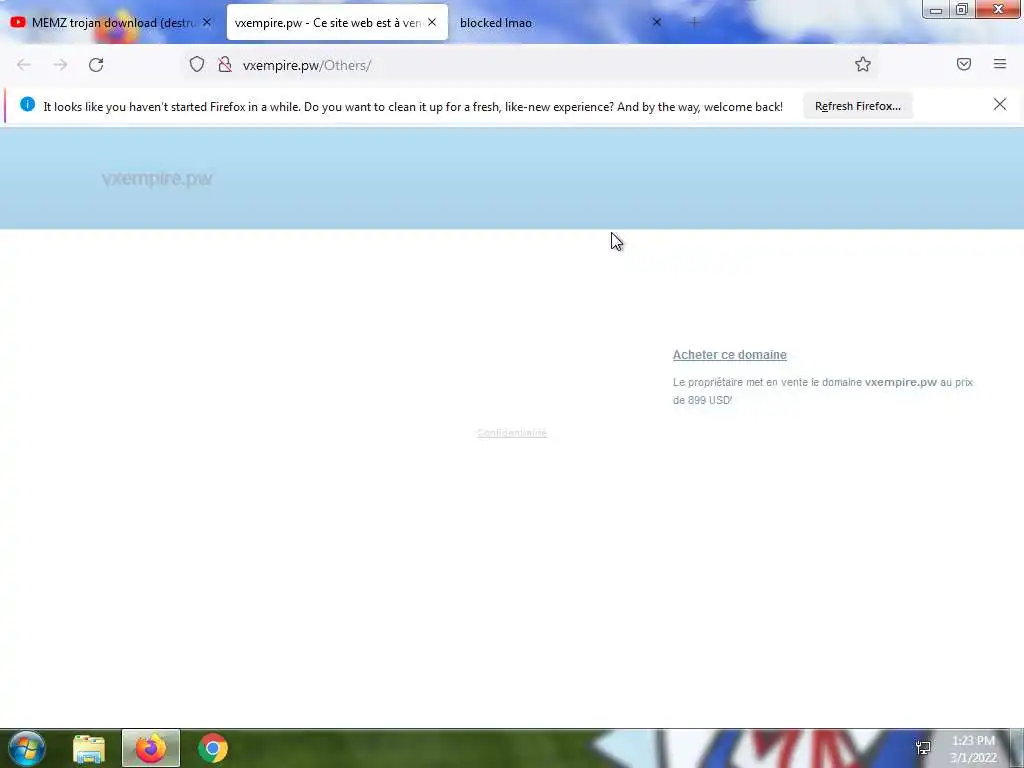Launch Chrome from the taskbar
The width and height of the screenshot is (1024, 768).
click(x=213, y=748)
